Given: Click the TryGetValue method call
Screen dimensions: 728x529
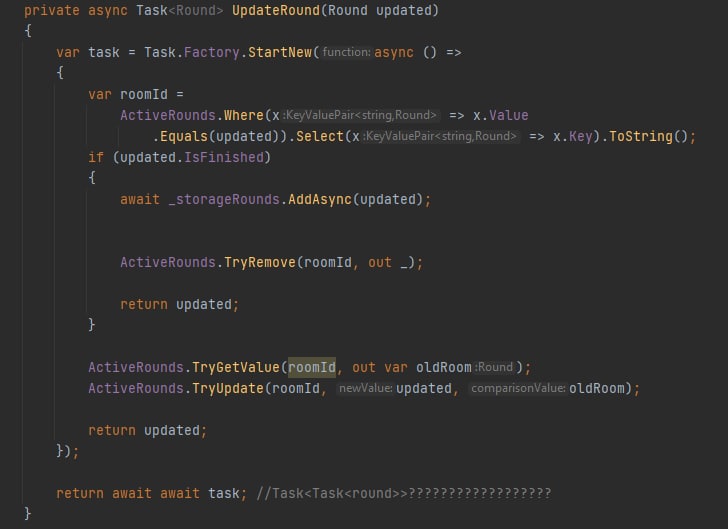Looking at the screenshot, I should pyautogui.click(x=236, y=367).
